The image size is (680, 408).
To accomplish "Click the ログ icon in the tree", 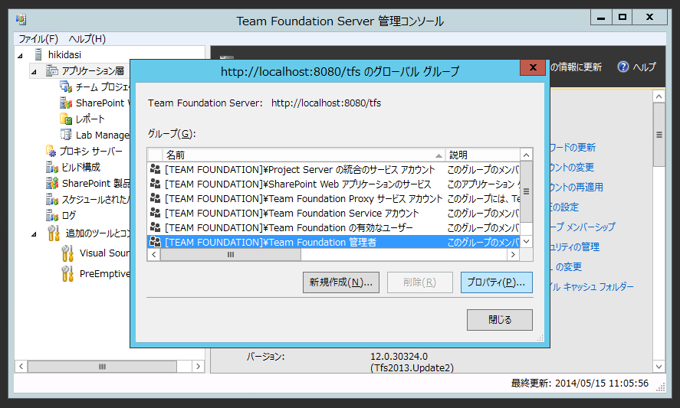I will 52,215.
